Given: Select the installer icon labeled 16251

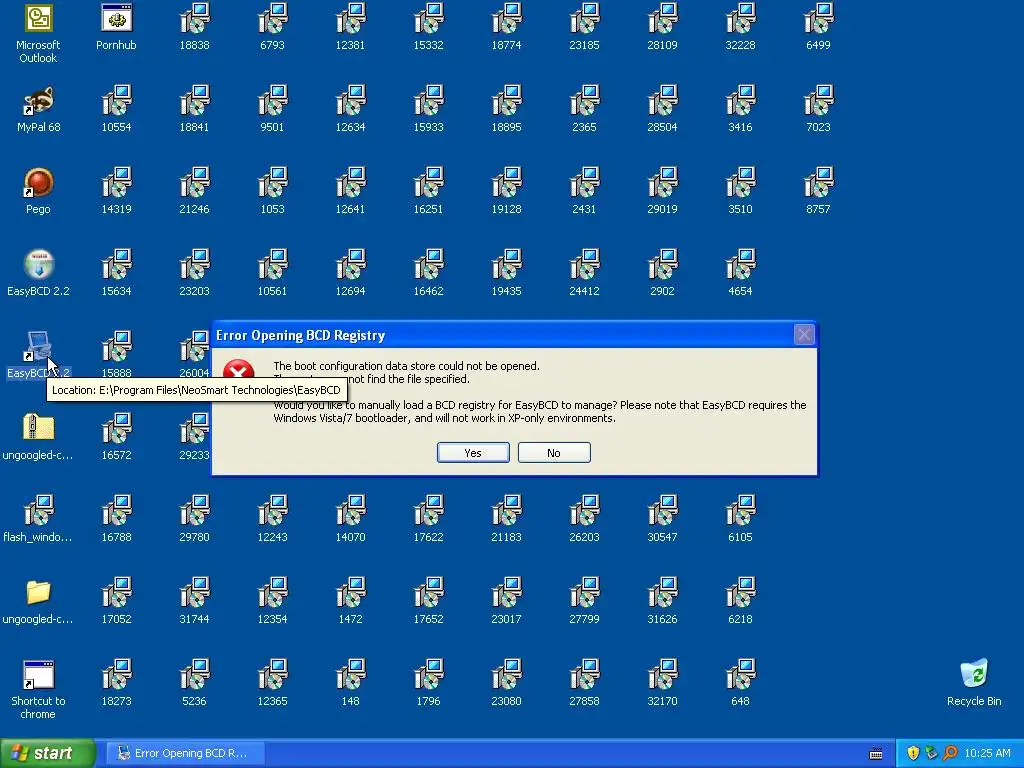Looking at the screenshot, I should point(428,182).
